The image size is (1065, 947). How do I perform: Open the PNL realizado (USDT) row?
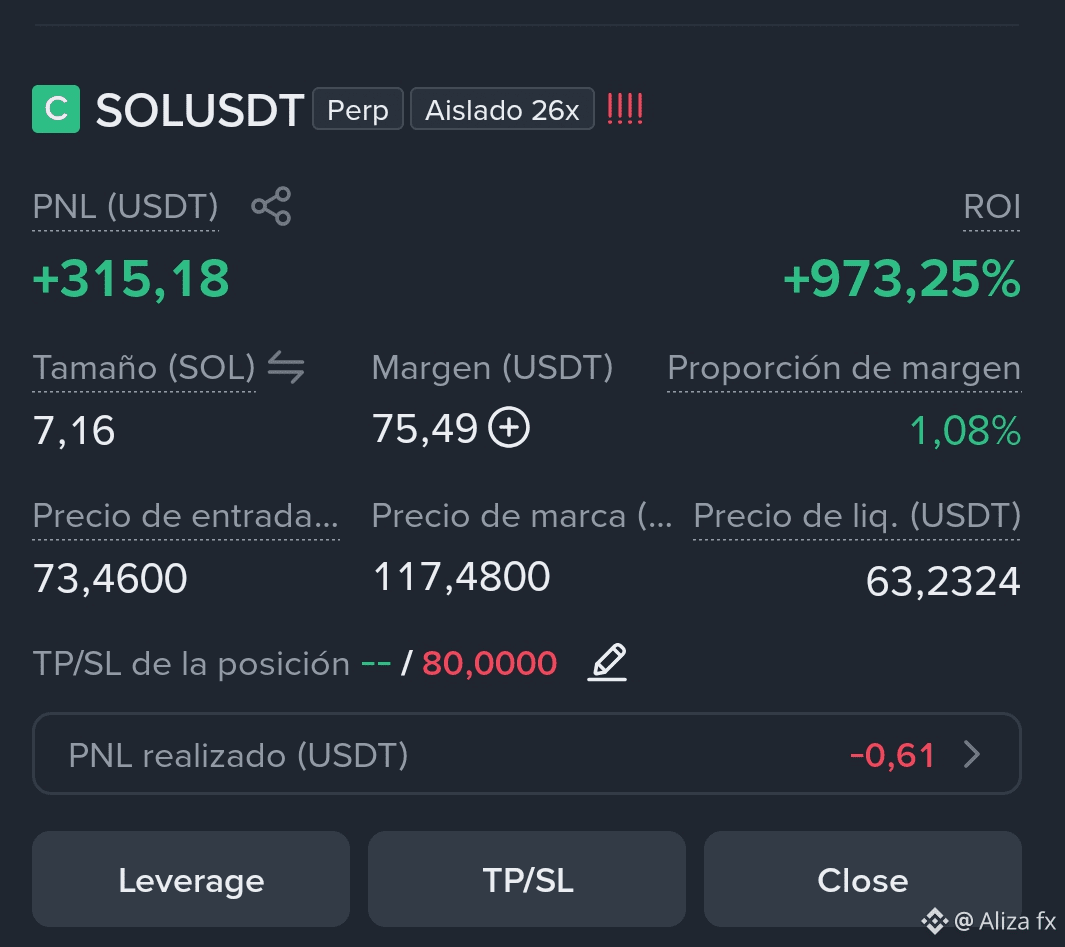coord(526,753)
